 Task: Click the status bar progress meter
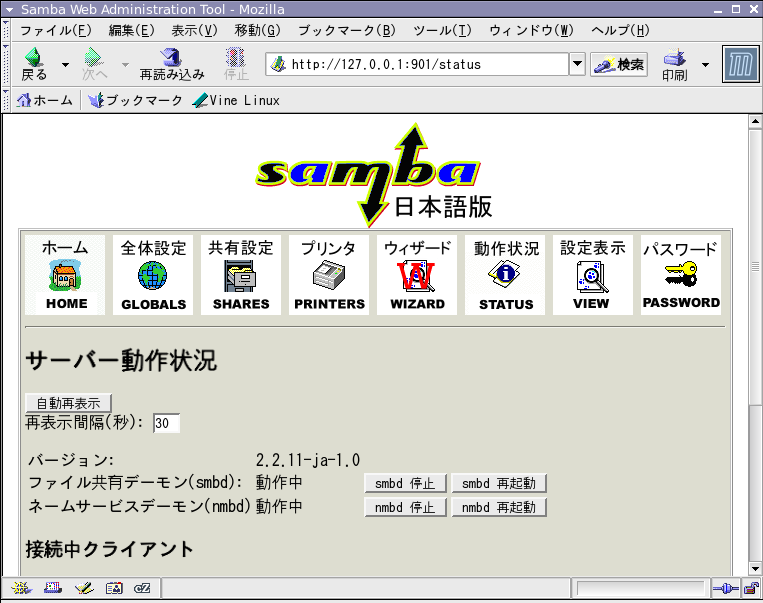tap(641, 589)
